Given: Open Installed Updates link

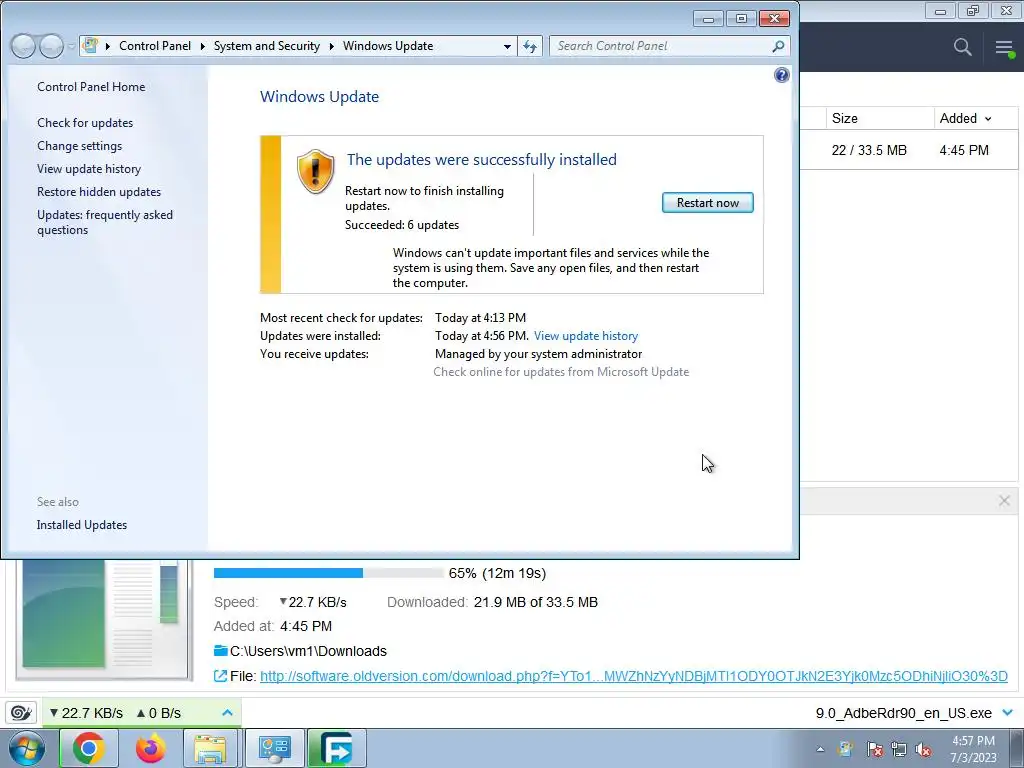Looking at the screenshot, I should point(82,524).
